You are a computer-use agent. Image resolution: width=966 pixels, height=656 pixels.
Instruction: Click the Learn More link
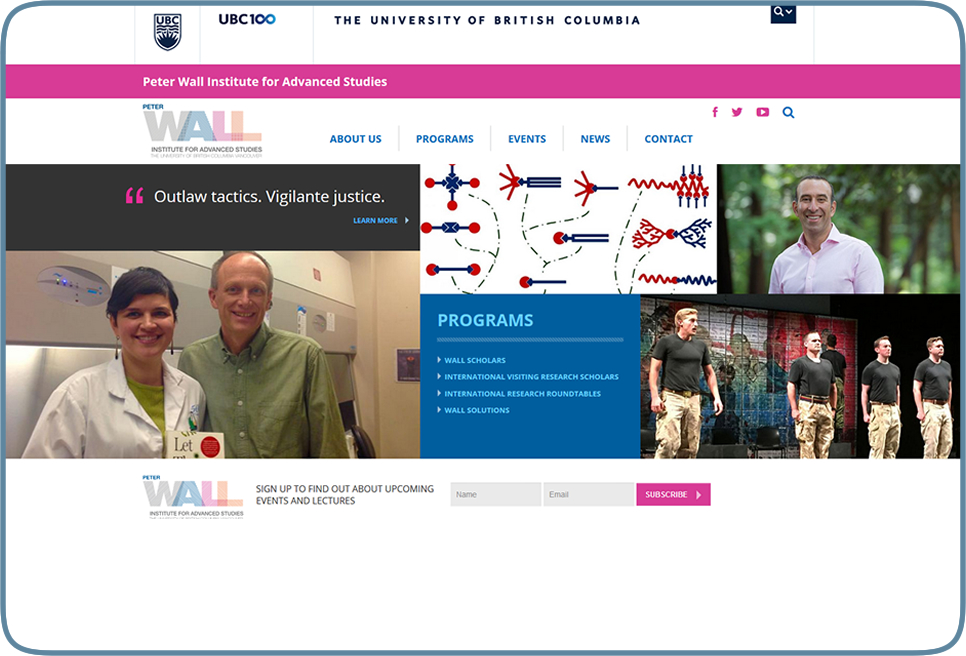coord(375,221)
